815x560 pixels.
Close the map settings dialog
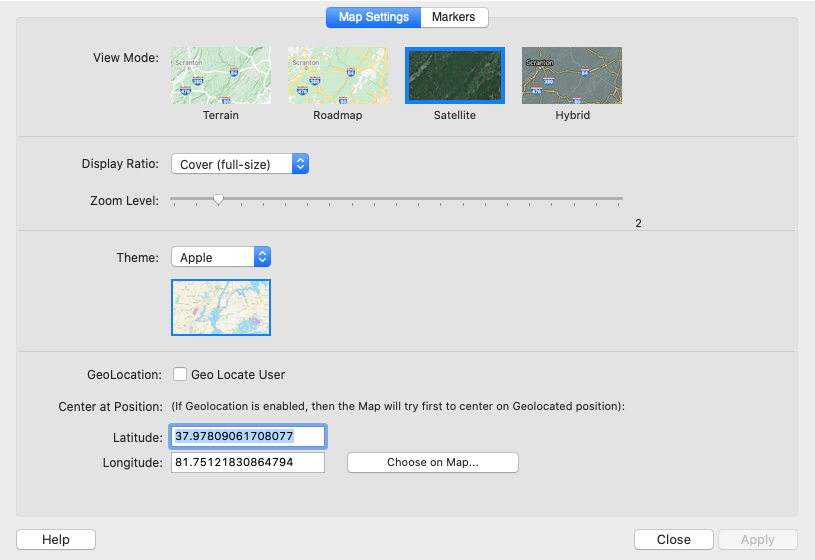[x=673, y=539]
